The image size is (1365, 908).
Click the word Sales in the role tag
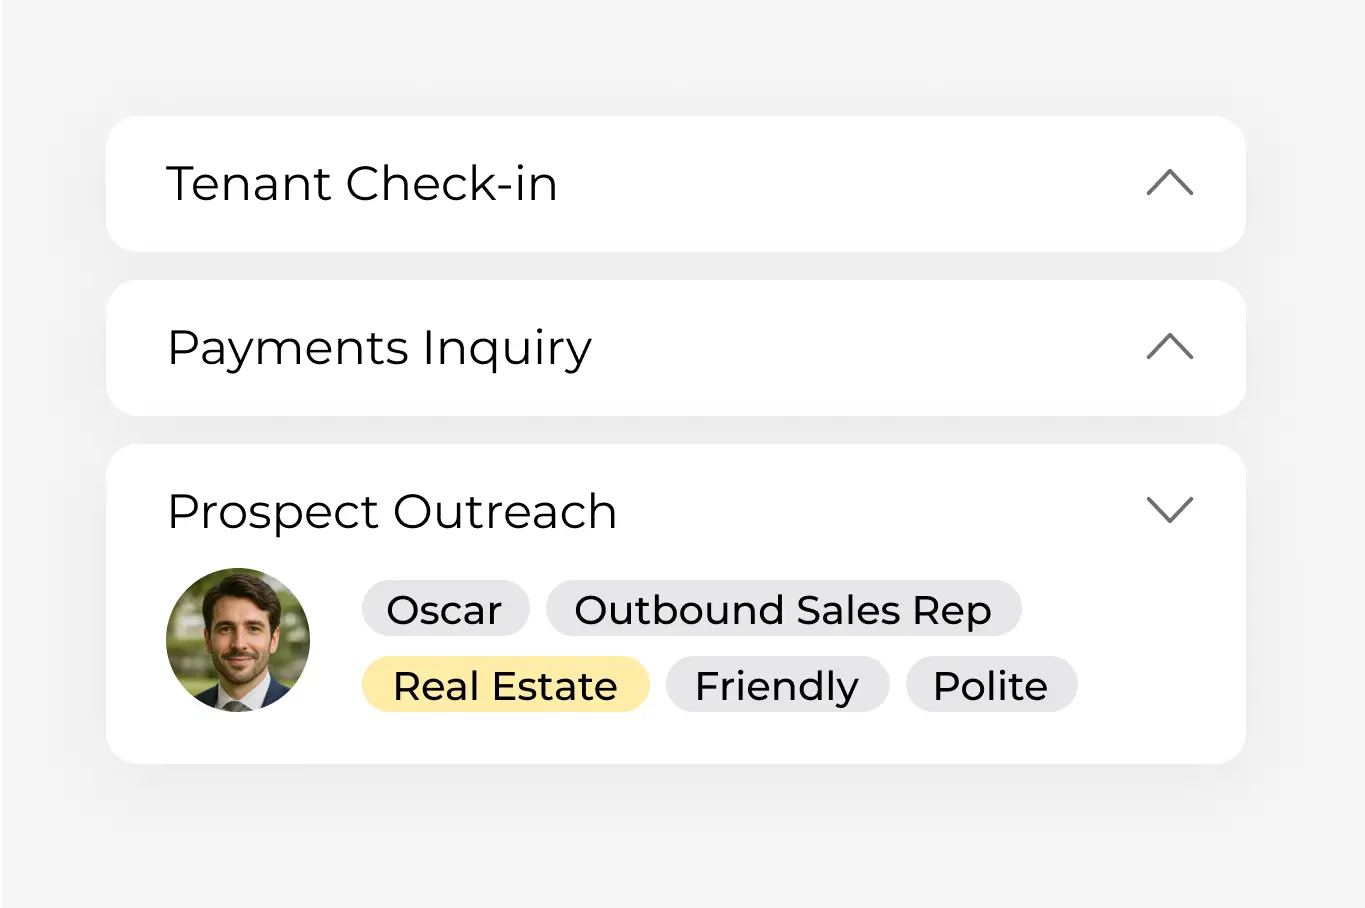848,610
